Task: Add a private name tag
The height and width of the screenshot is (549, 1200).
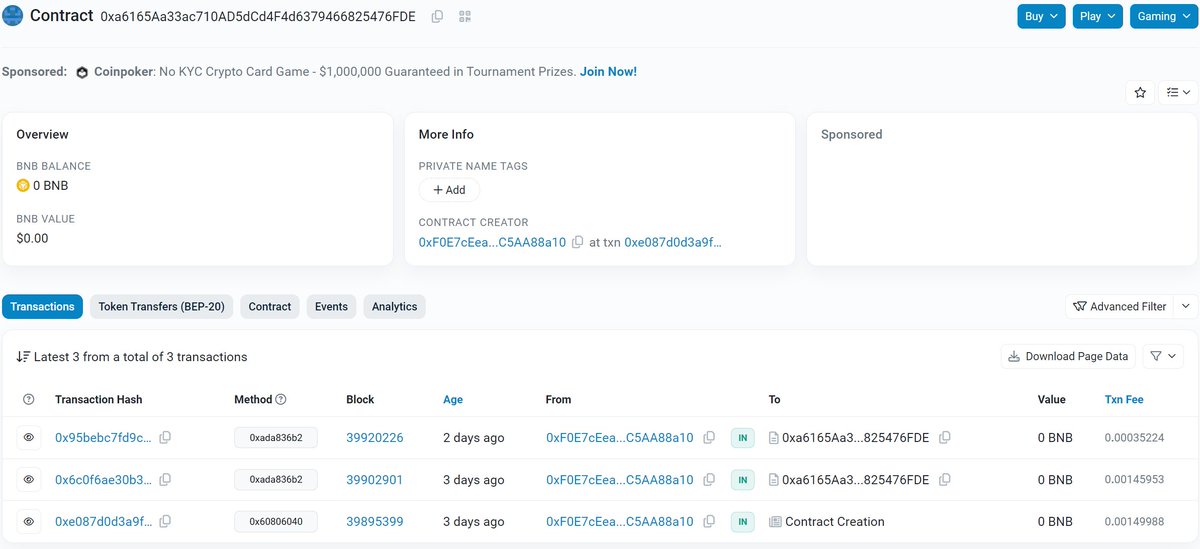Action: (x=449, y=190)
